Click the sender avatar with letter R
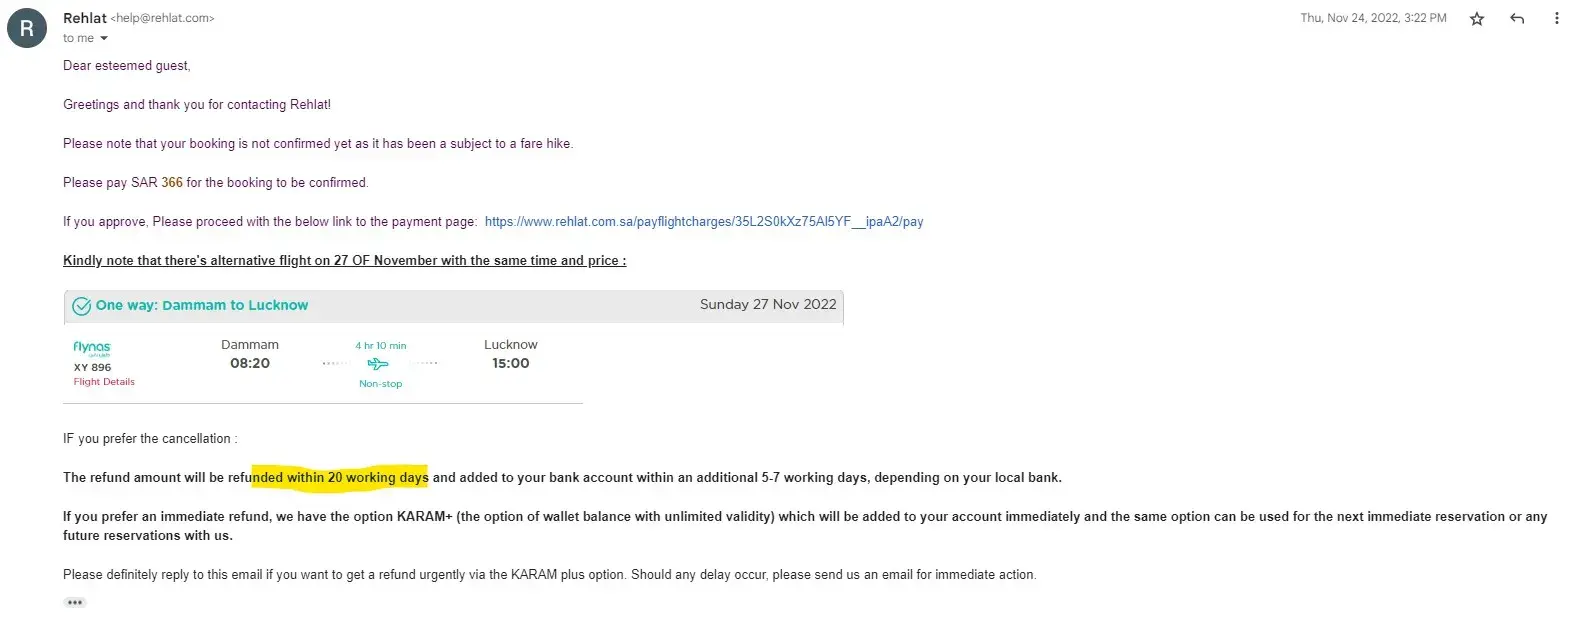 click(27, 28)
